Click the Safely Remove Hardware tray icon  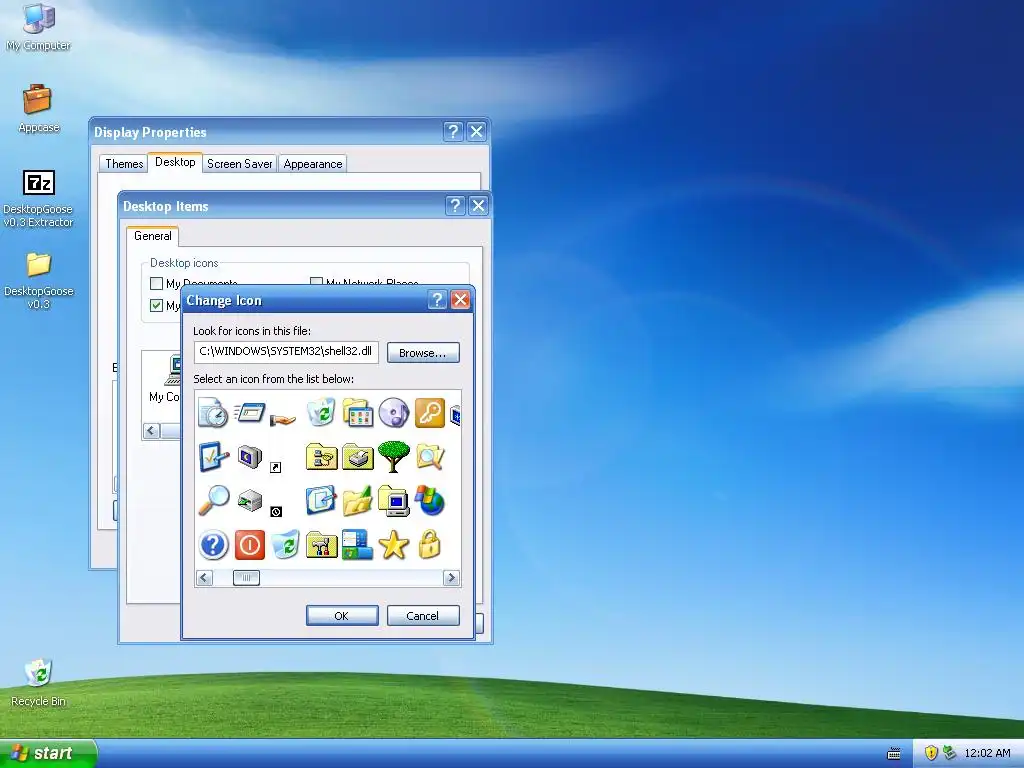coord(950,753)
